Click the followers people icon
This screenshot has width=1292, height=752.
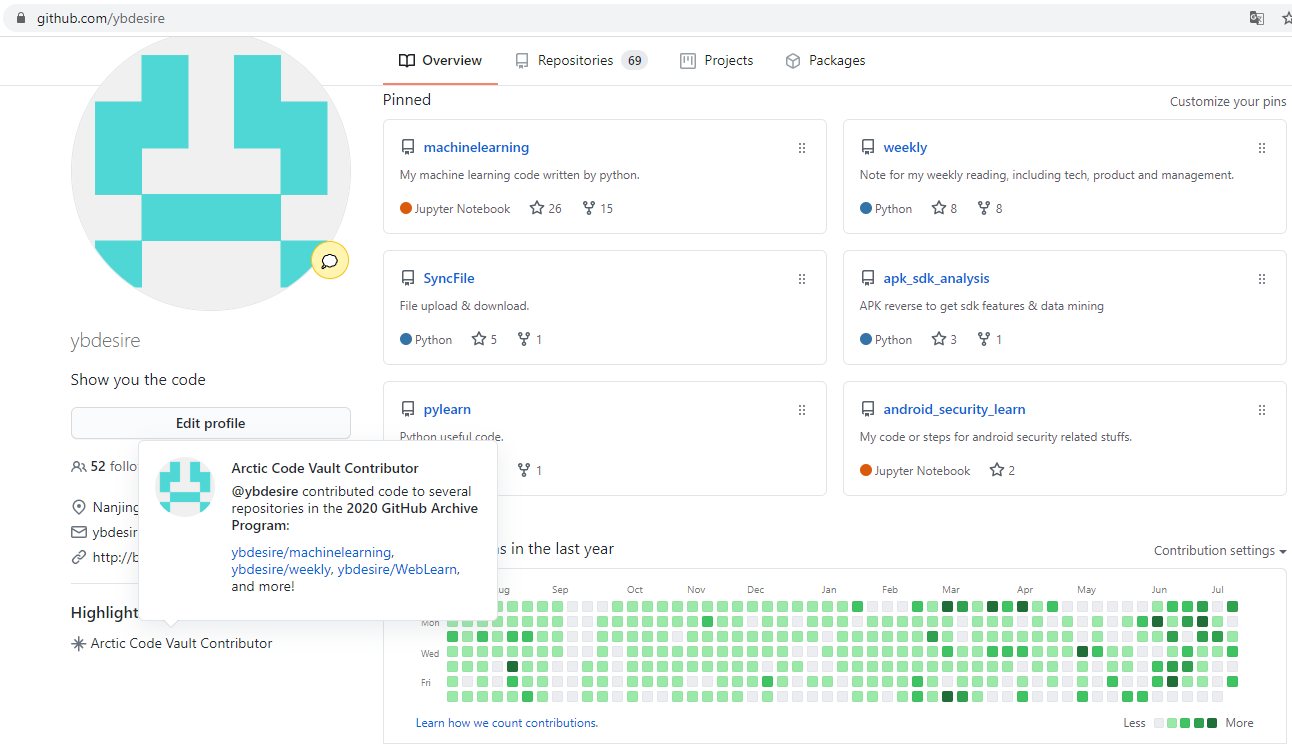(x=79, y=467)
